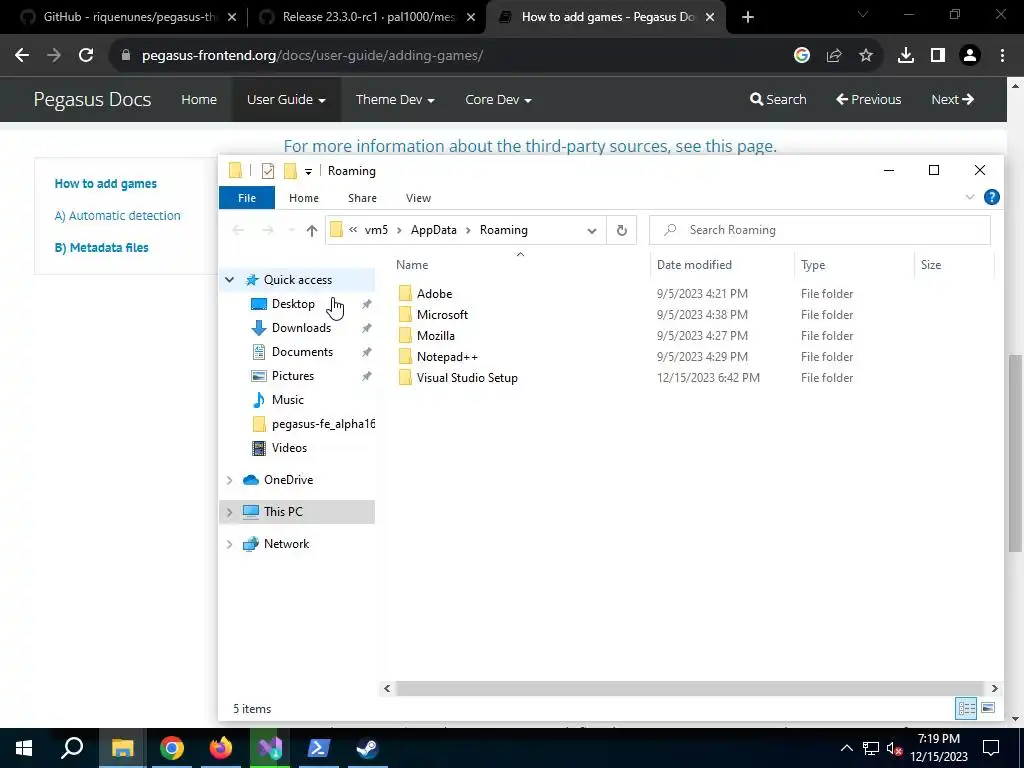Open the Chrome profile avatar
Image resolution: width=1024 pixels, height=768 pixels.
pos(970,56)
